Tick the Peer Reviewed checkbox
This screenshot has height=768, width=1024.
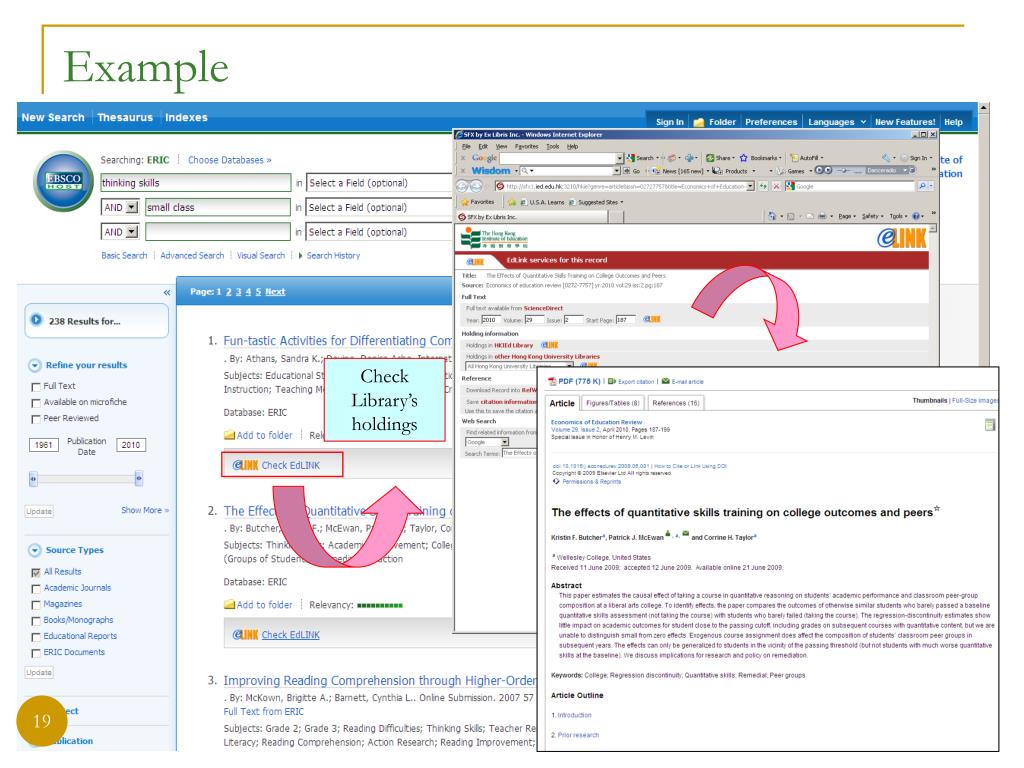point(36,419)
